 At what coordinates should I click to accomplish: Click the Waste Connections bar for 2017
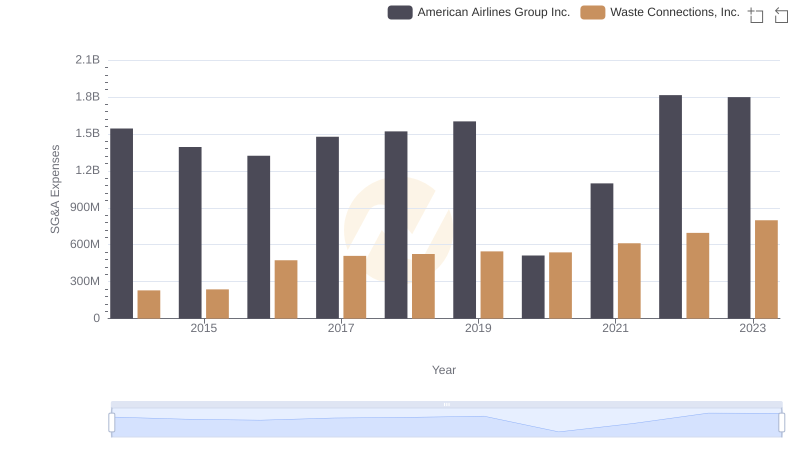point(355,287)
